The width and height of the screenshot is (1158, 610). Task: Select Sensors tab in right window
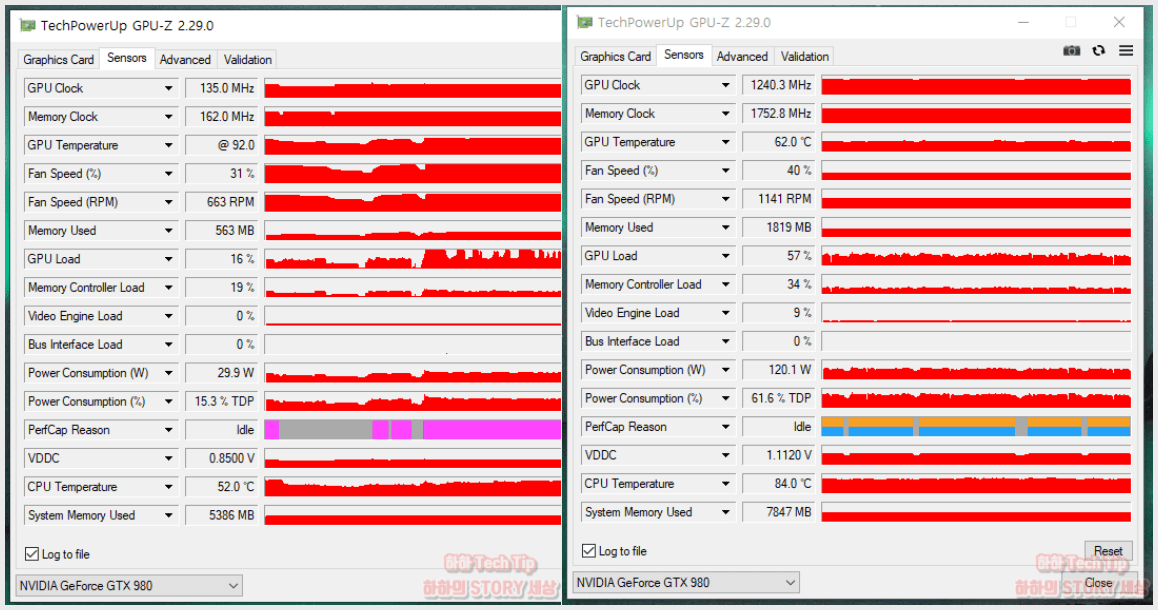pos(683,55)
